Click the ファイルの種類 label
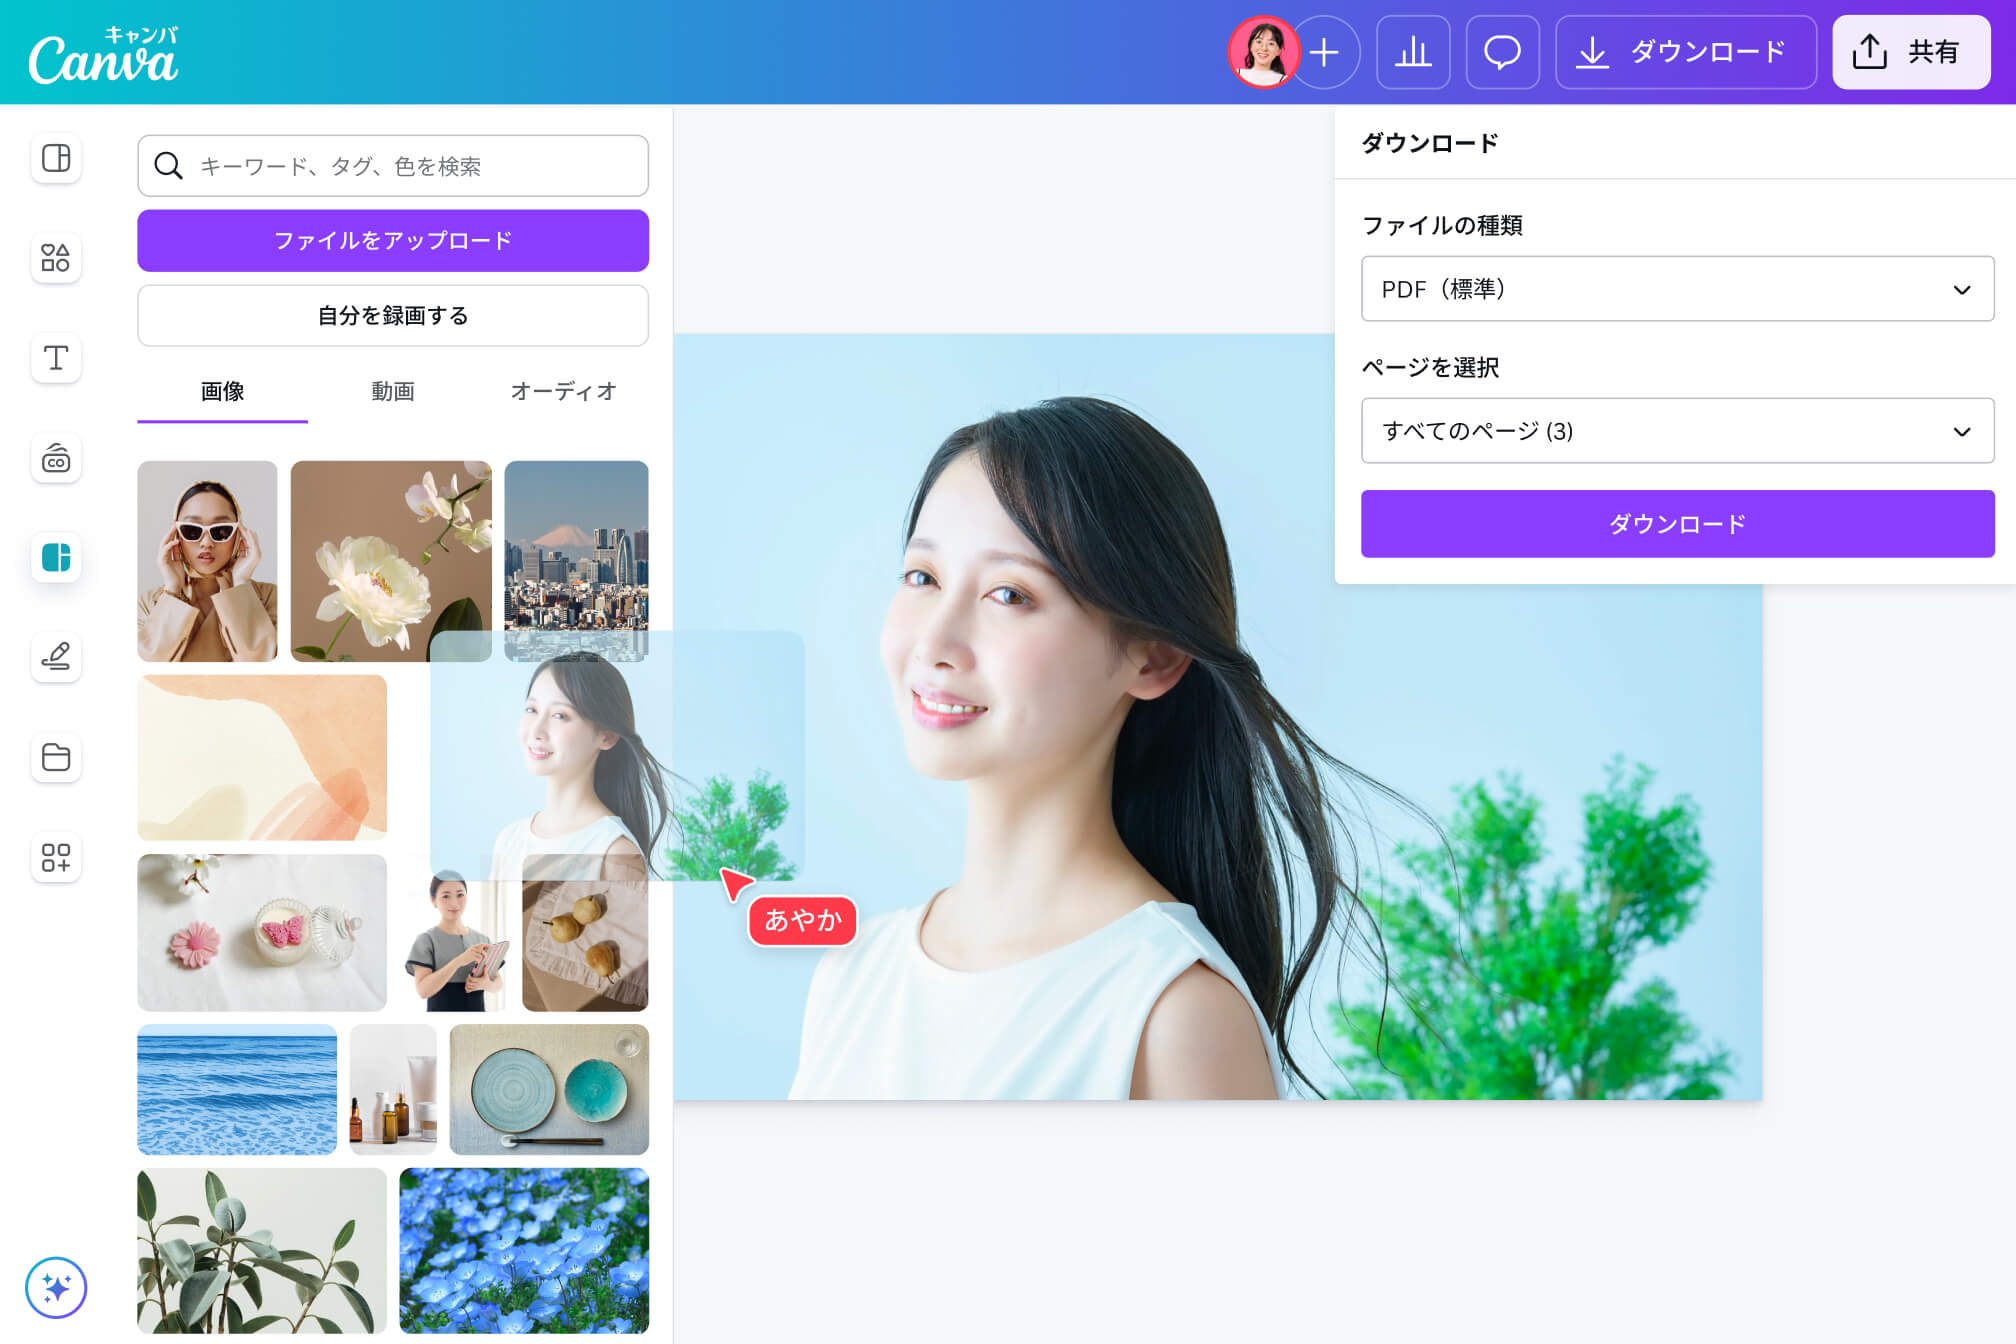The width and height of the screenshot is (2016, 1344). pyautogui.click(x=1442, y=225)
